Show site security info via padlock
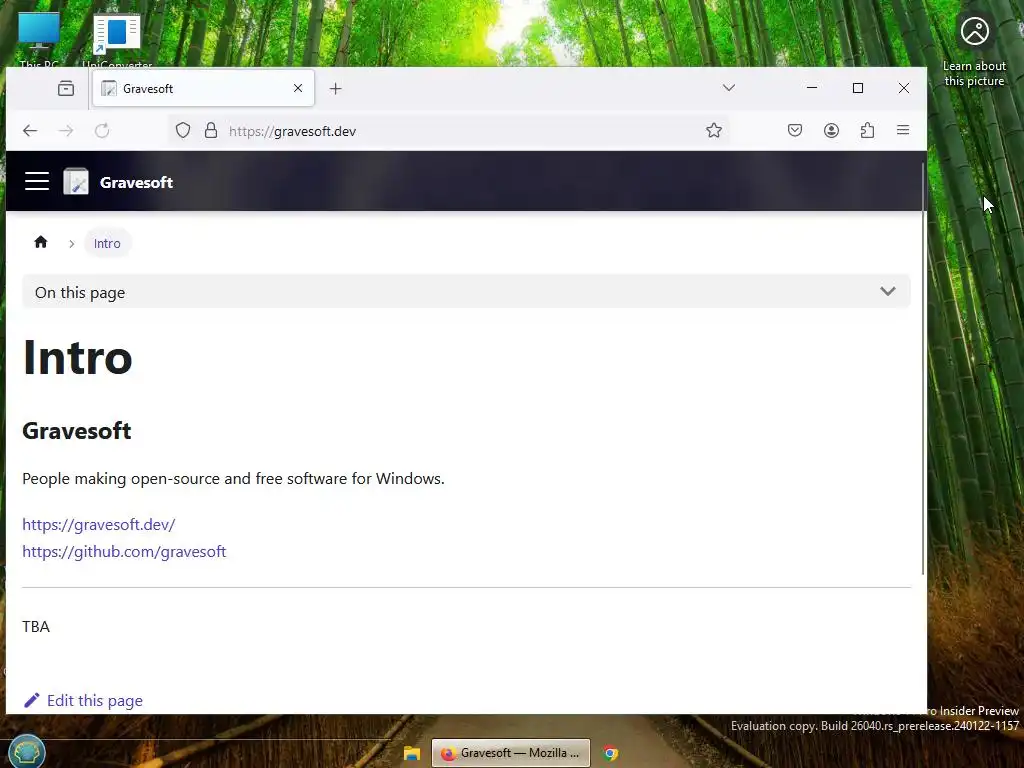Viewport: 1024px width, 768px height. [210, 131]
